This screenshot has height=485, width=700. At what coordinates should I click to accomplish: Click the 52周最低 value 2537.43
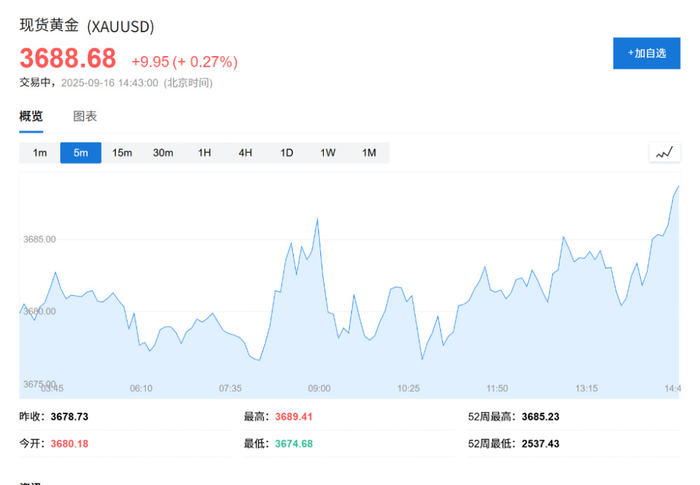(542, 443)
